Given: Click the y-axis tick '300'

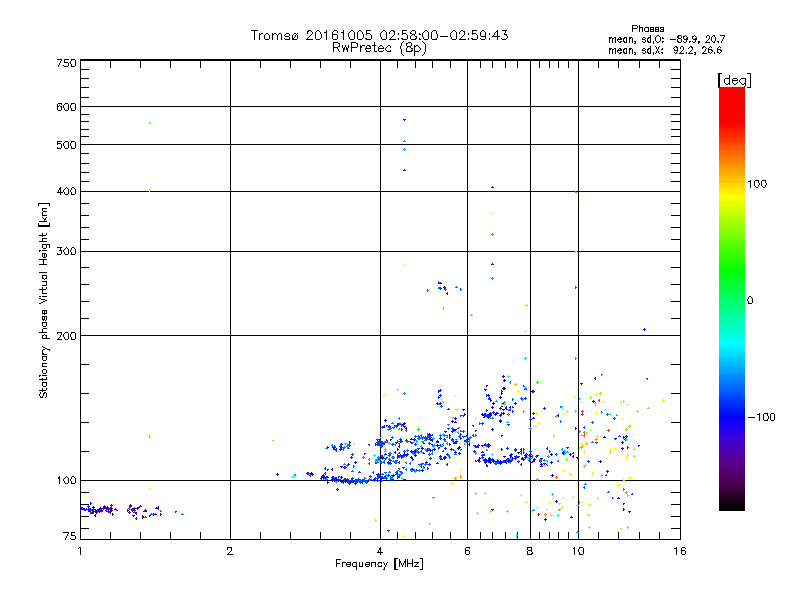Looking at the screenshot, I should pyautogui.click(x=67, y=252).
